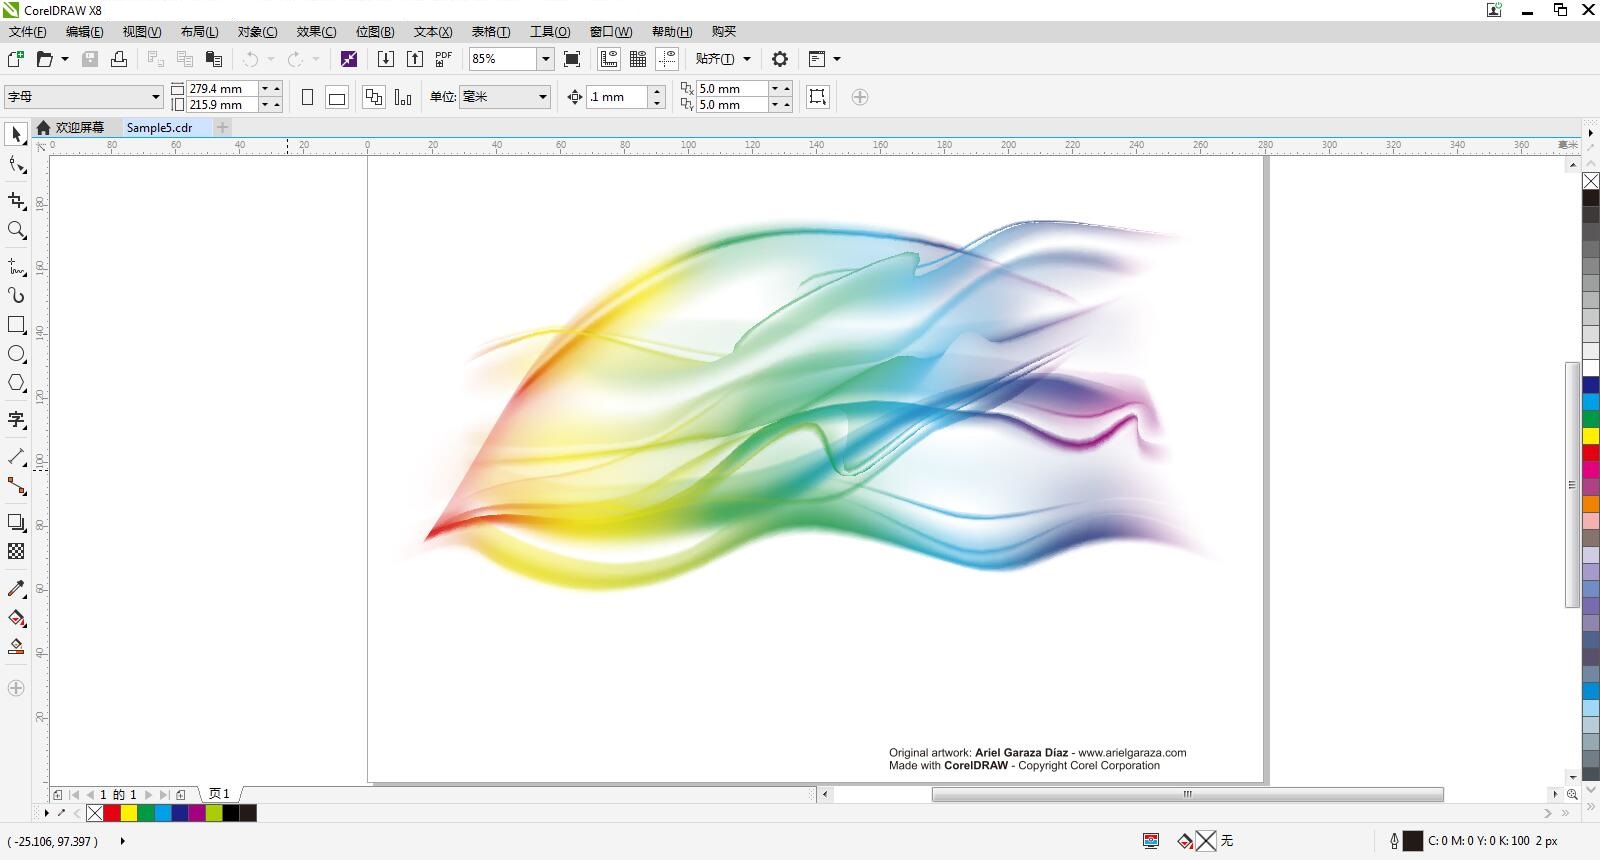Expand the document palette flyout arrow
Viewport: 1600px width, 860px height.
tap(47, 813)
